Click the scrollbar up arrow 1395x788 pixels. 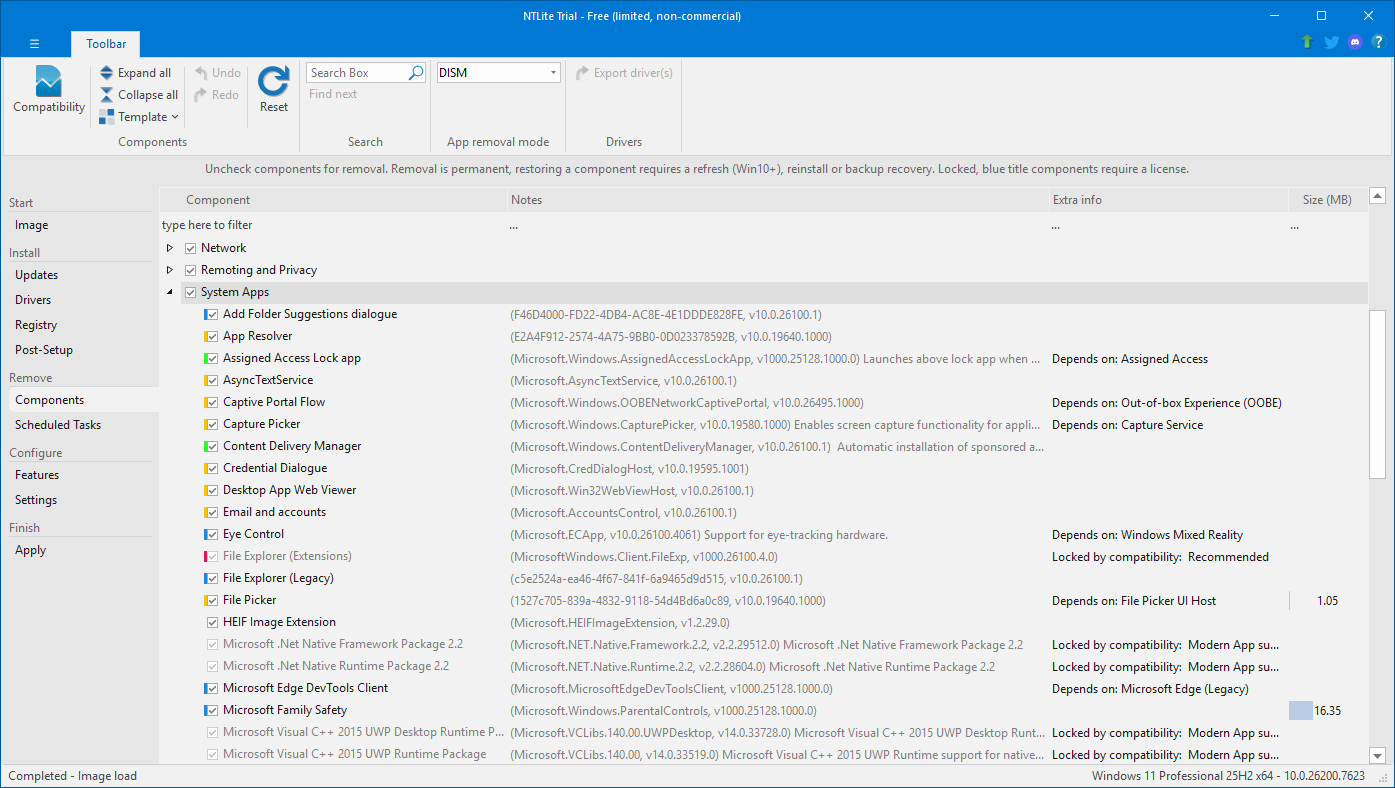tap(1377, 196)
